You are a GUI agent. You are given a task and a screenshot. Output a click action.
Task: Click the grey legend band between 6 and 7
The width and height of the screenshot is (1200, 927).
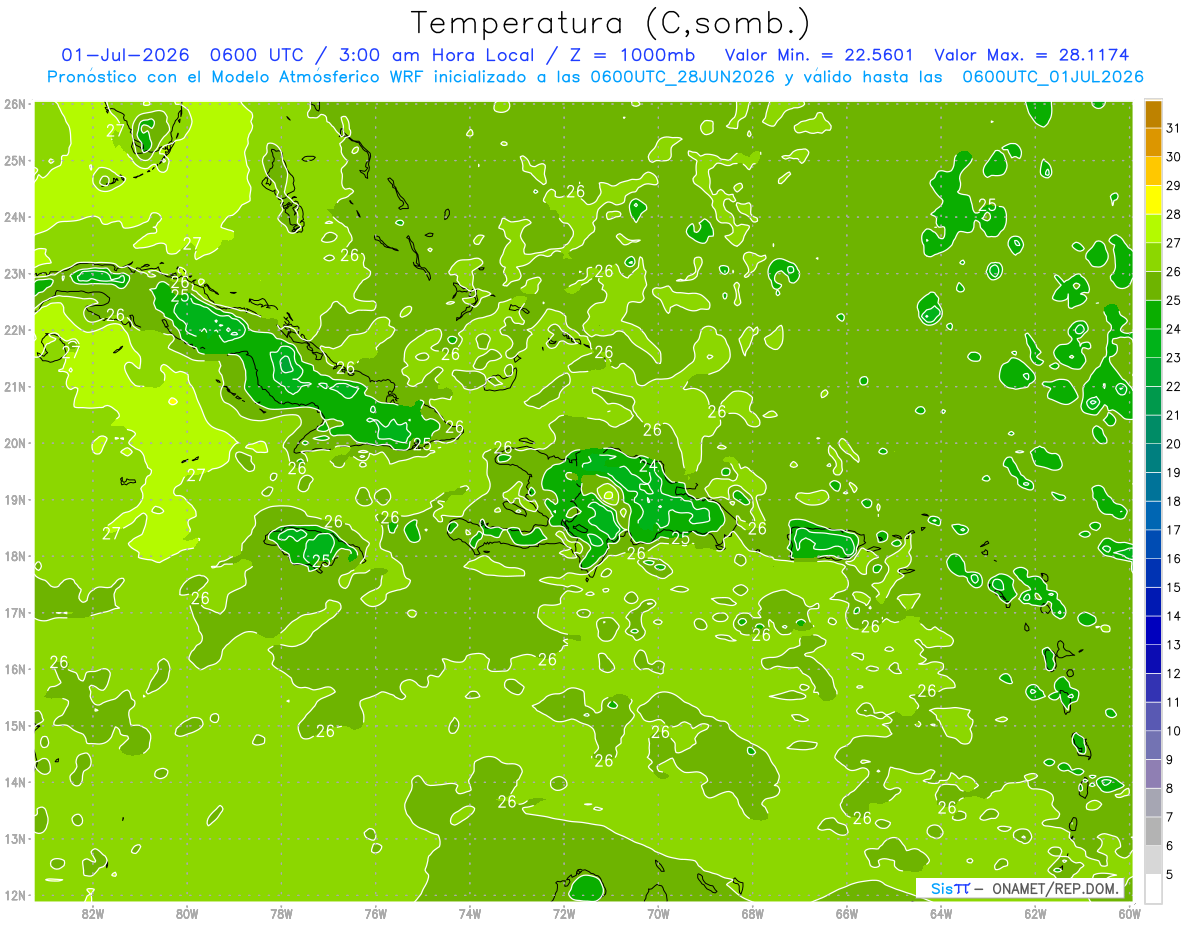coord(1153,831)
